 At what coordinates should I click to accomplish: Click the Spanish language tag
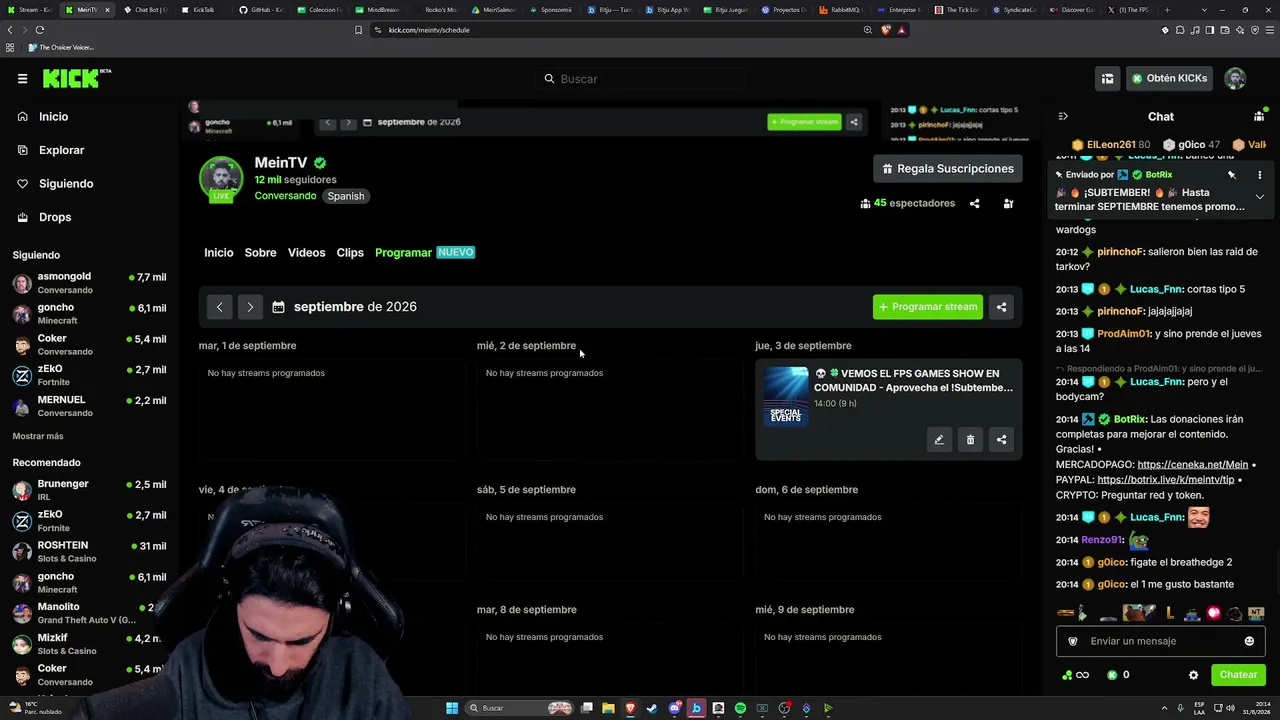point(346,196)
